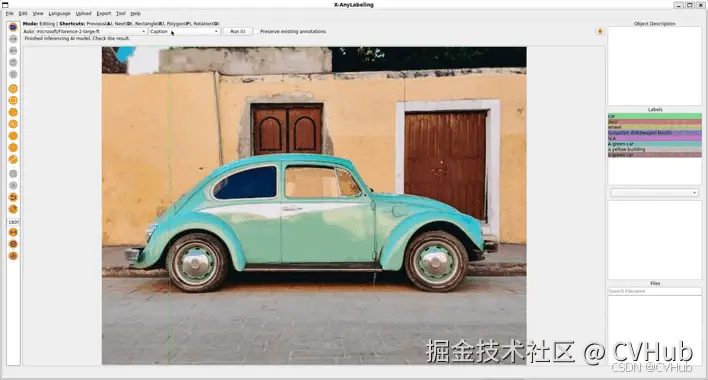Image resolution: width=708 pixels, height=380 pixels.
Task: Select the Create Rotation box tool
Action: 13,112
